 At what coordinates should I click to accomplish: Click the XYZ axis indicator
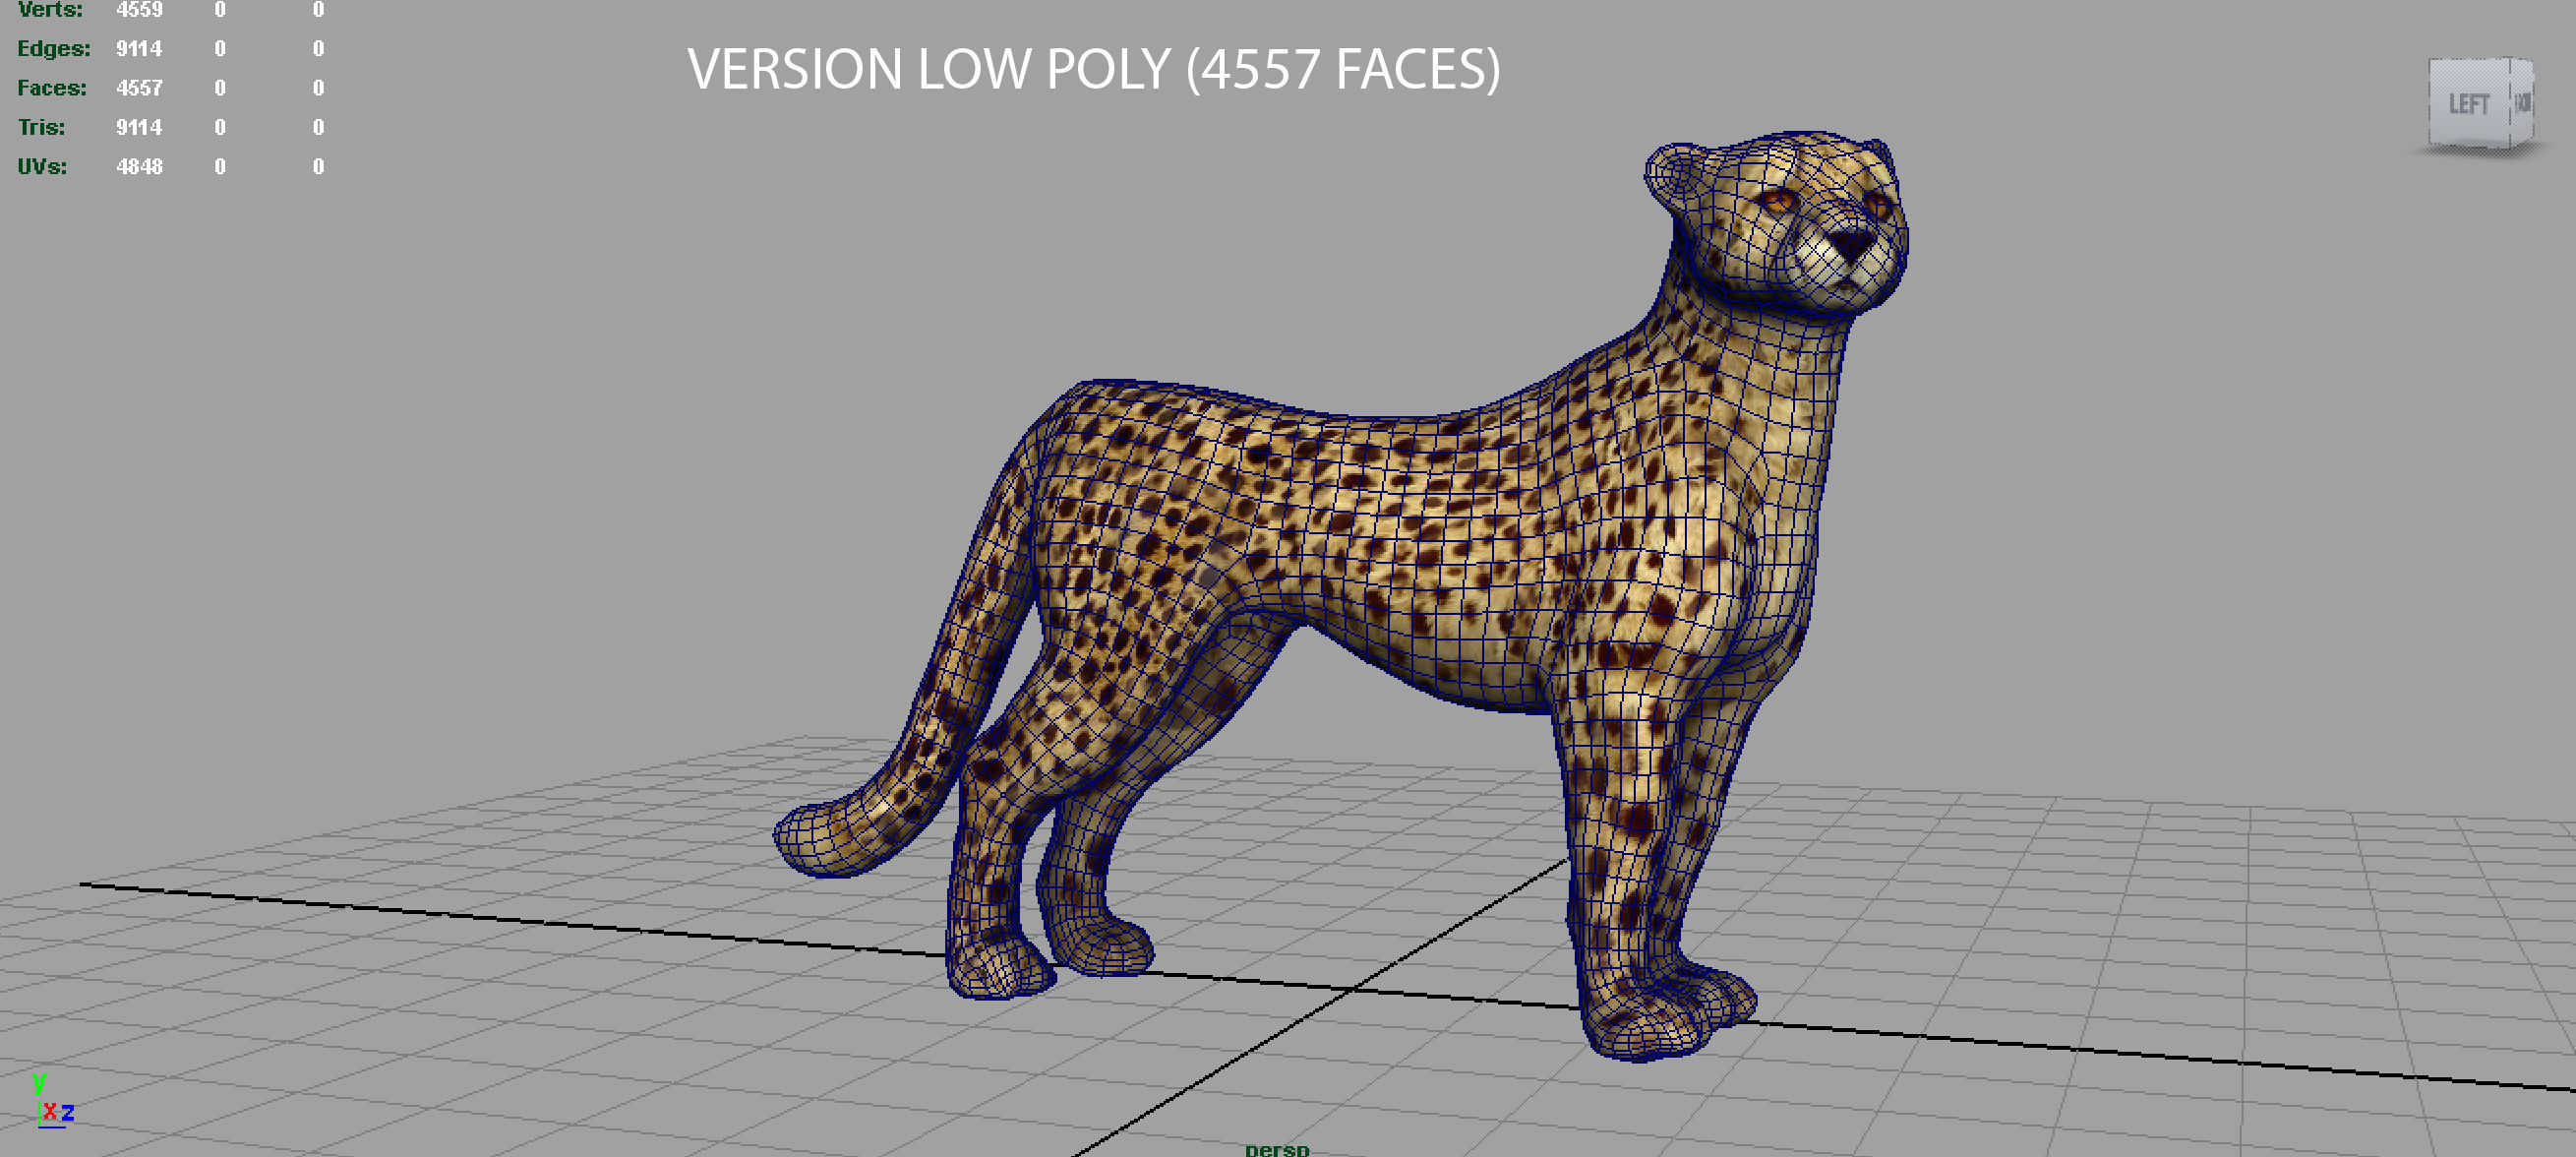coord(53,1101)
